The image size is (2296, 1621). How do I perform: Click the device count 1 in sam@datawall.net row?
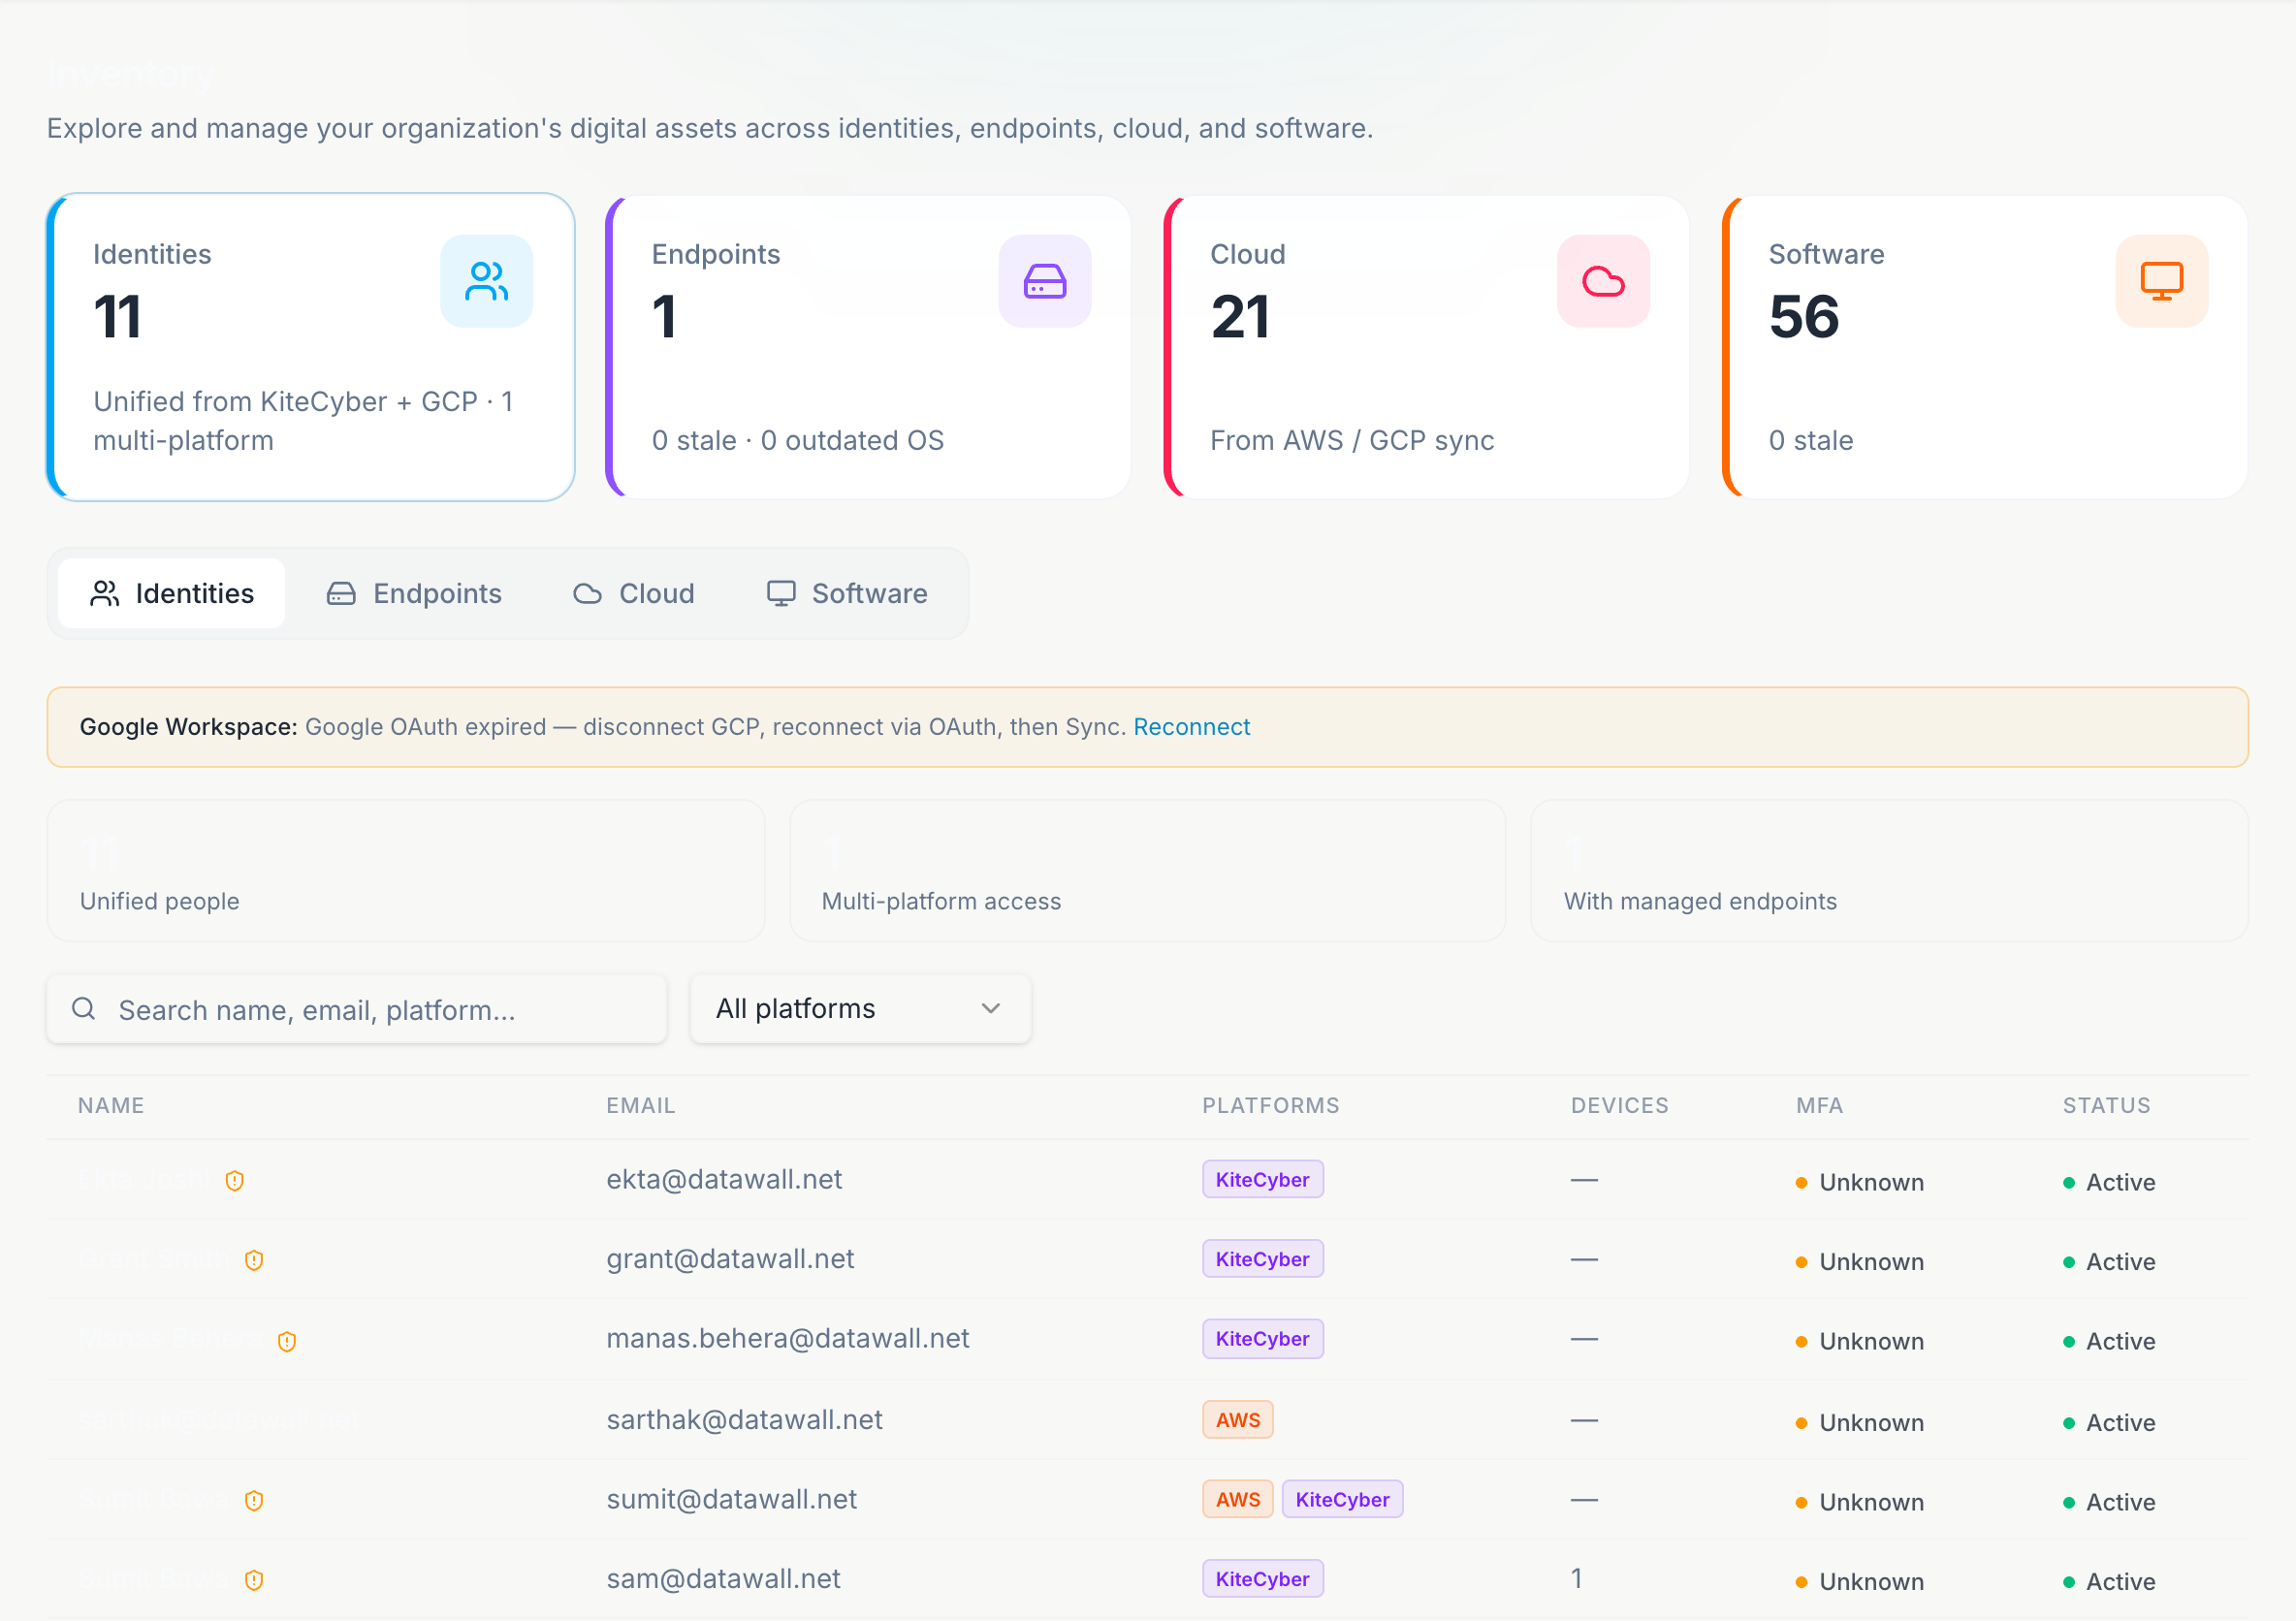coord(1577,1579)
